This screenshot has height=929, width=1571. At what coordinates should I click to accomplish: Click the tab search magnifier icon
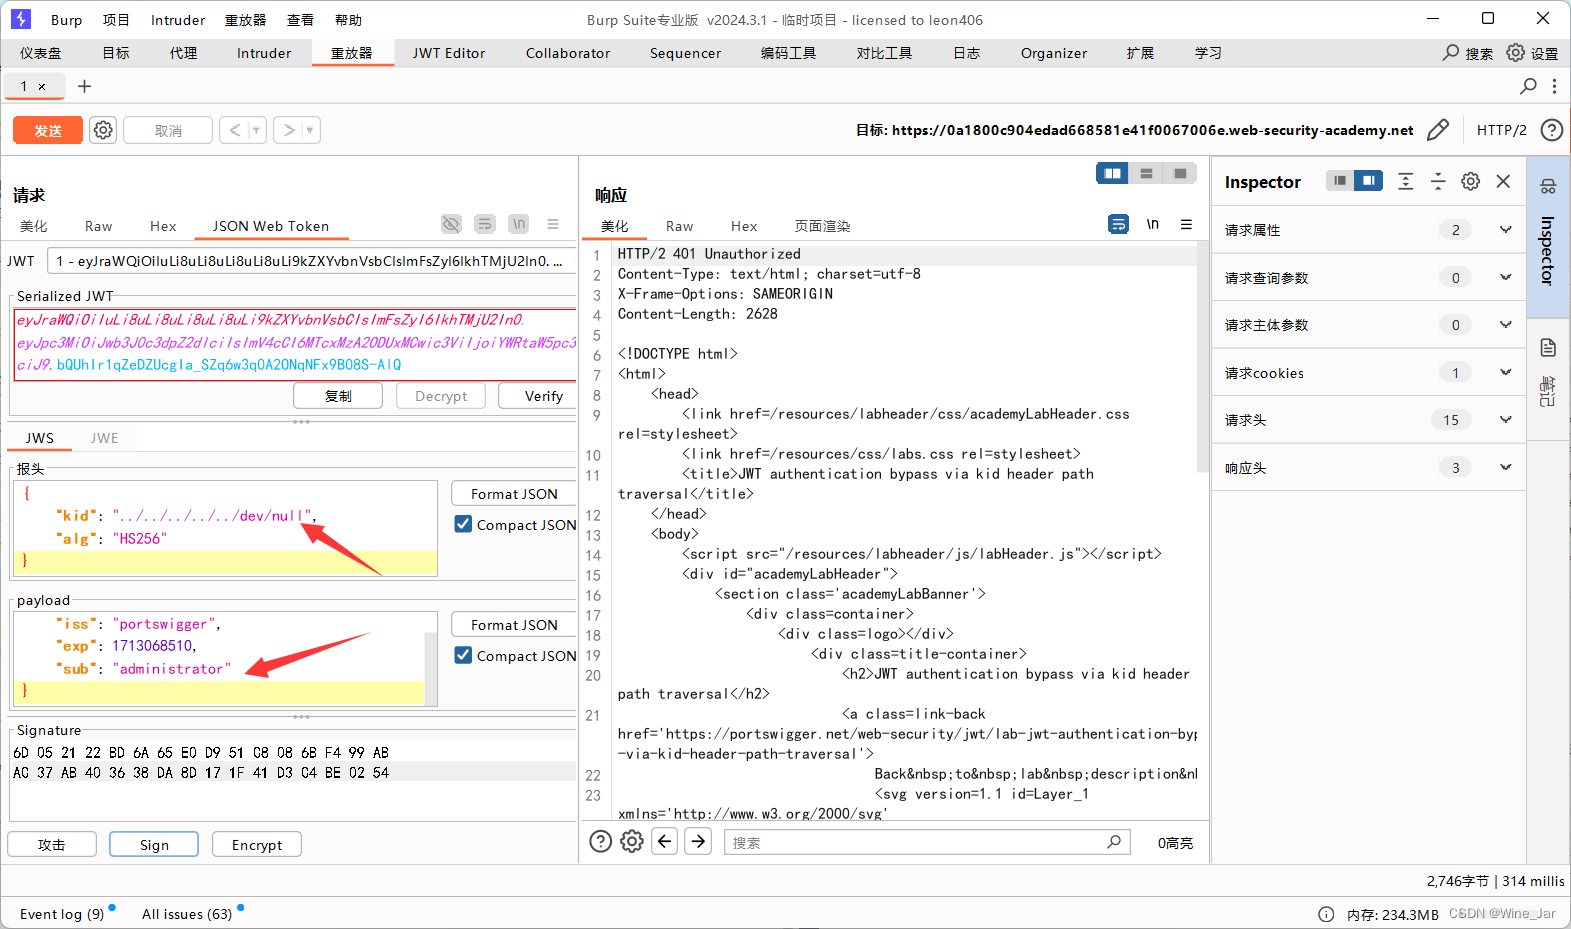point(1528,86)
